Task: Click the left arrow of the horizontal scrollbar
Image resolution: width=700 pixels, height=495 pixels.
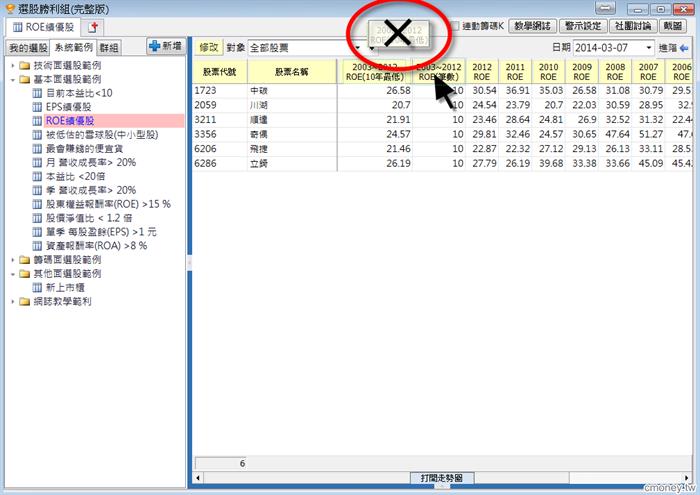Action: pyautogui.click(x=198, y=478)
